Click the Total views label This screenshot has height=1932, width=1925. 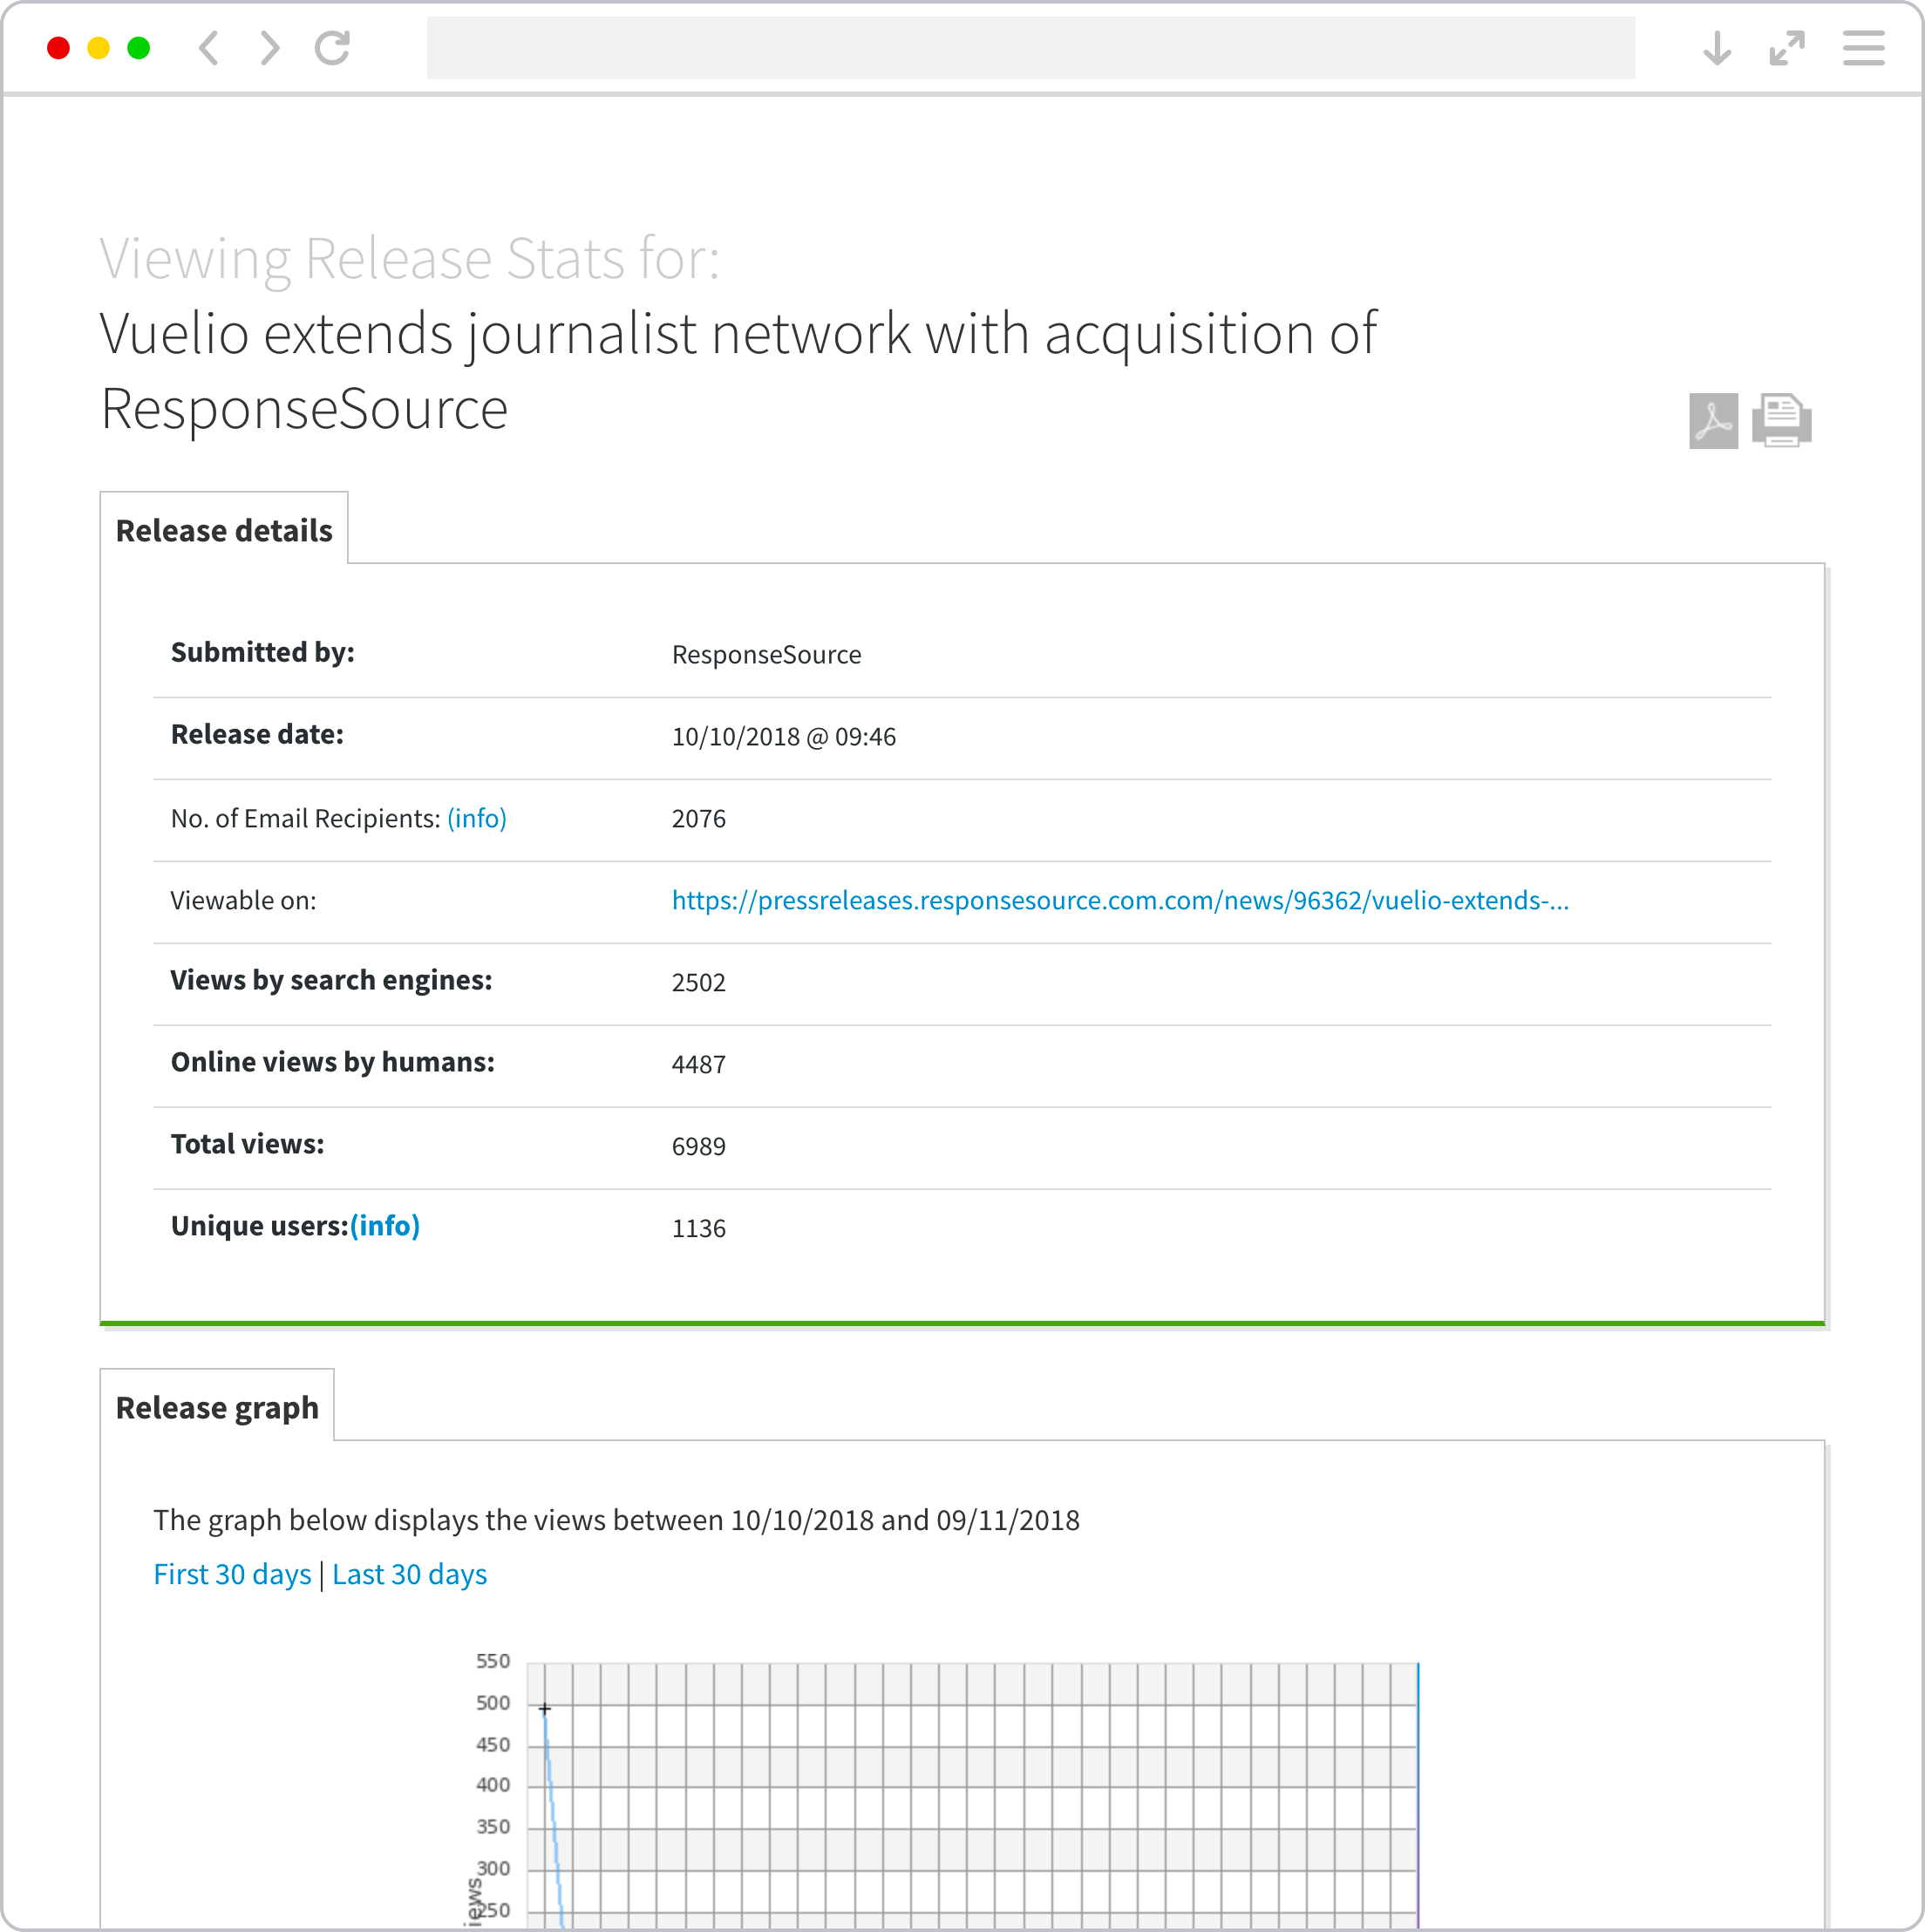pyautogui.click(x=247, y=1144)
